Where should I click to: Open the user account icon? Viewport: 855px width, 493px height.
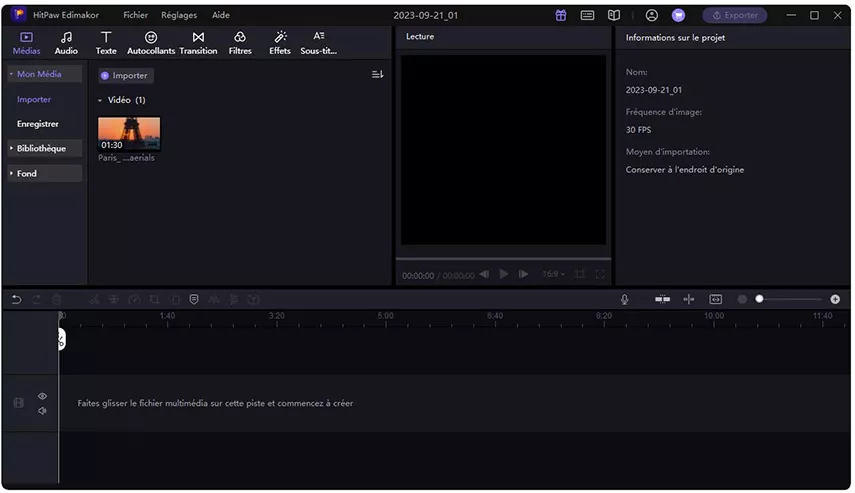652,15
